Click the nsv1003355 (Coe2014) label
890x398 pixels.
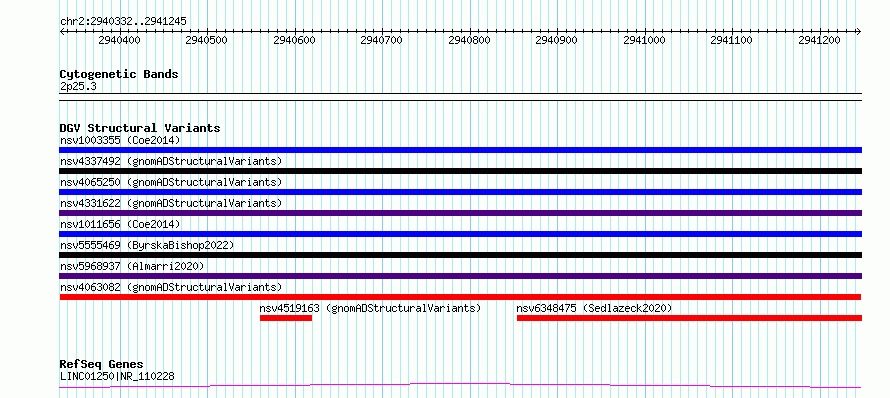click(120, 140)
